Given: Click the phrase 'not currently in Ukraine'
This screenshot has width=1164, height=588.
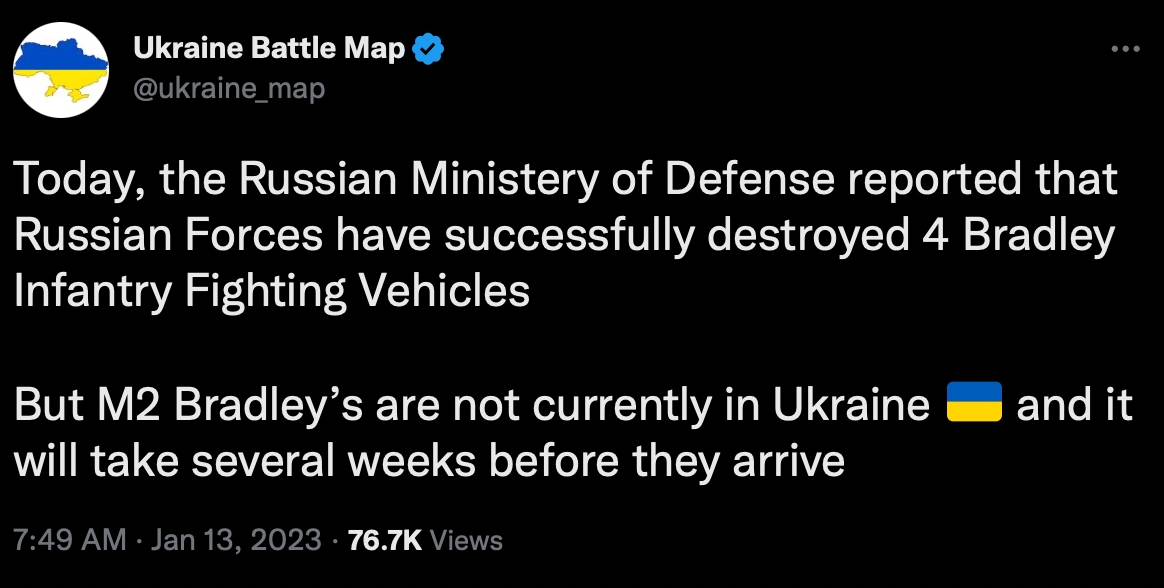Looking at the screenshot, I should point(690,405).
